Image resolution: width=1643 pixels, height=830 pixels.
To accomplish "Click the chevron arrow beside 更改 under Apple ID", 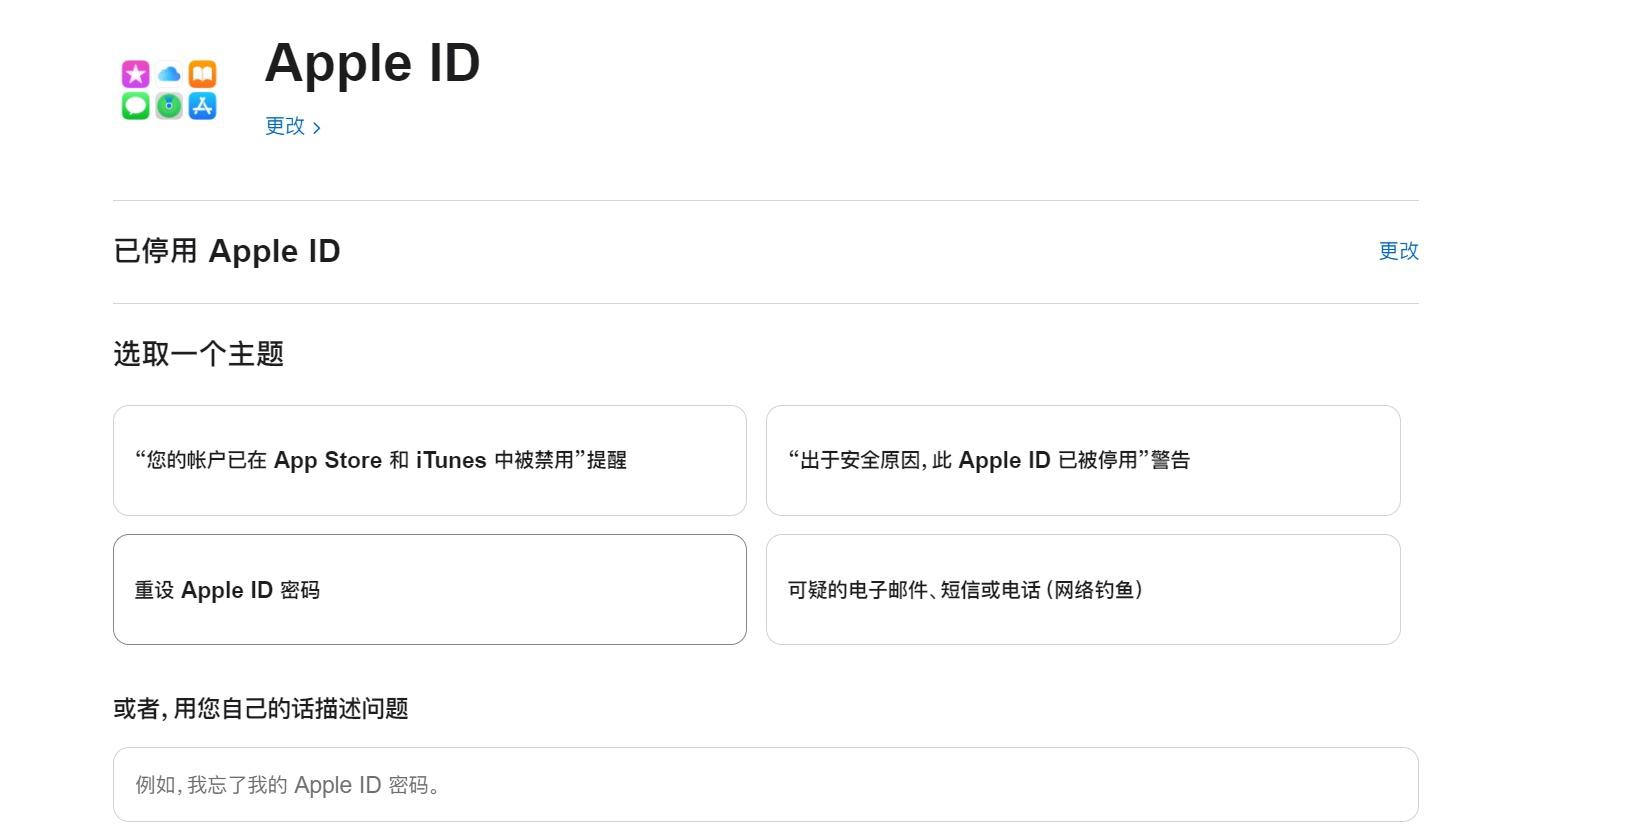I will point(316,128).
